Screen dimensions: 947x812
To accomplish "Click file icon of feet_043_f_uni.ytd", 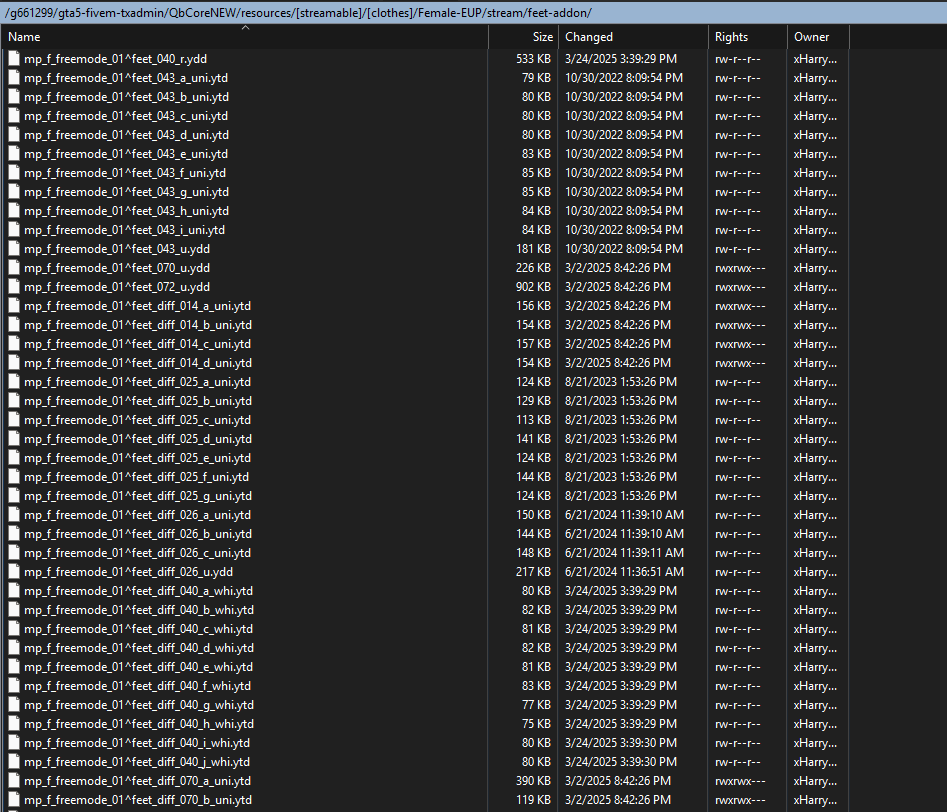I will [14, 173].
